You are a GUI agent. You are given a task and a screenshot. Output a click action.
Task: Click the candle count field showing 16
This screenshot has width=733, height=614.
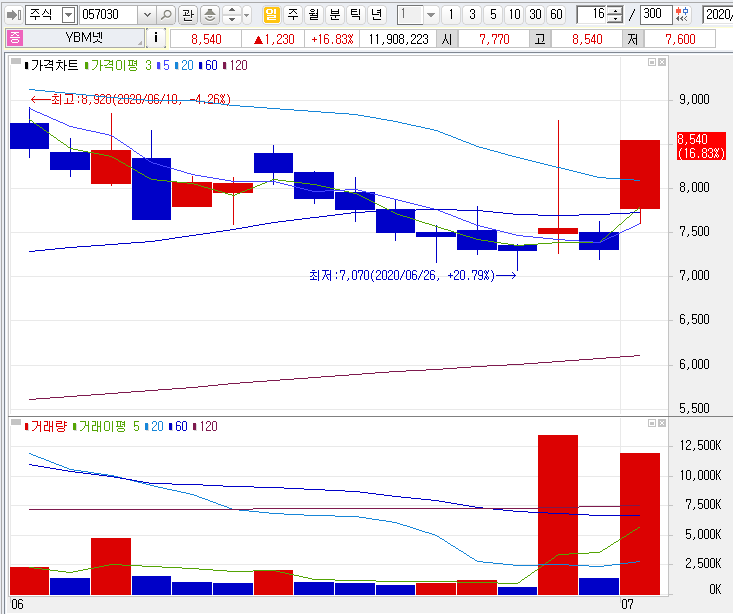click(592, 15)
